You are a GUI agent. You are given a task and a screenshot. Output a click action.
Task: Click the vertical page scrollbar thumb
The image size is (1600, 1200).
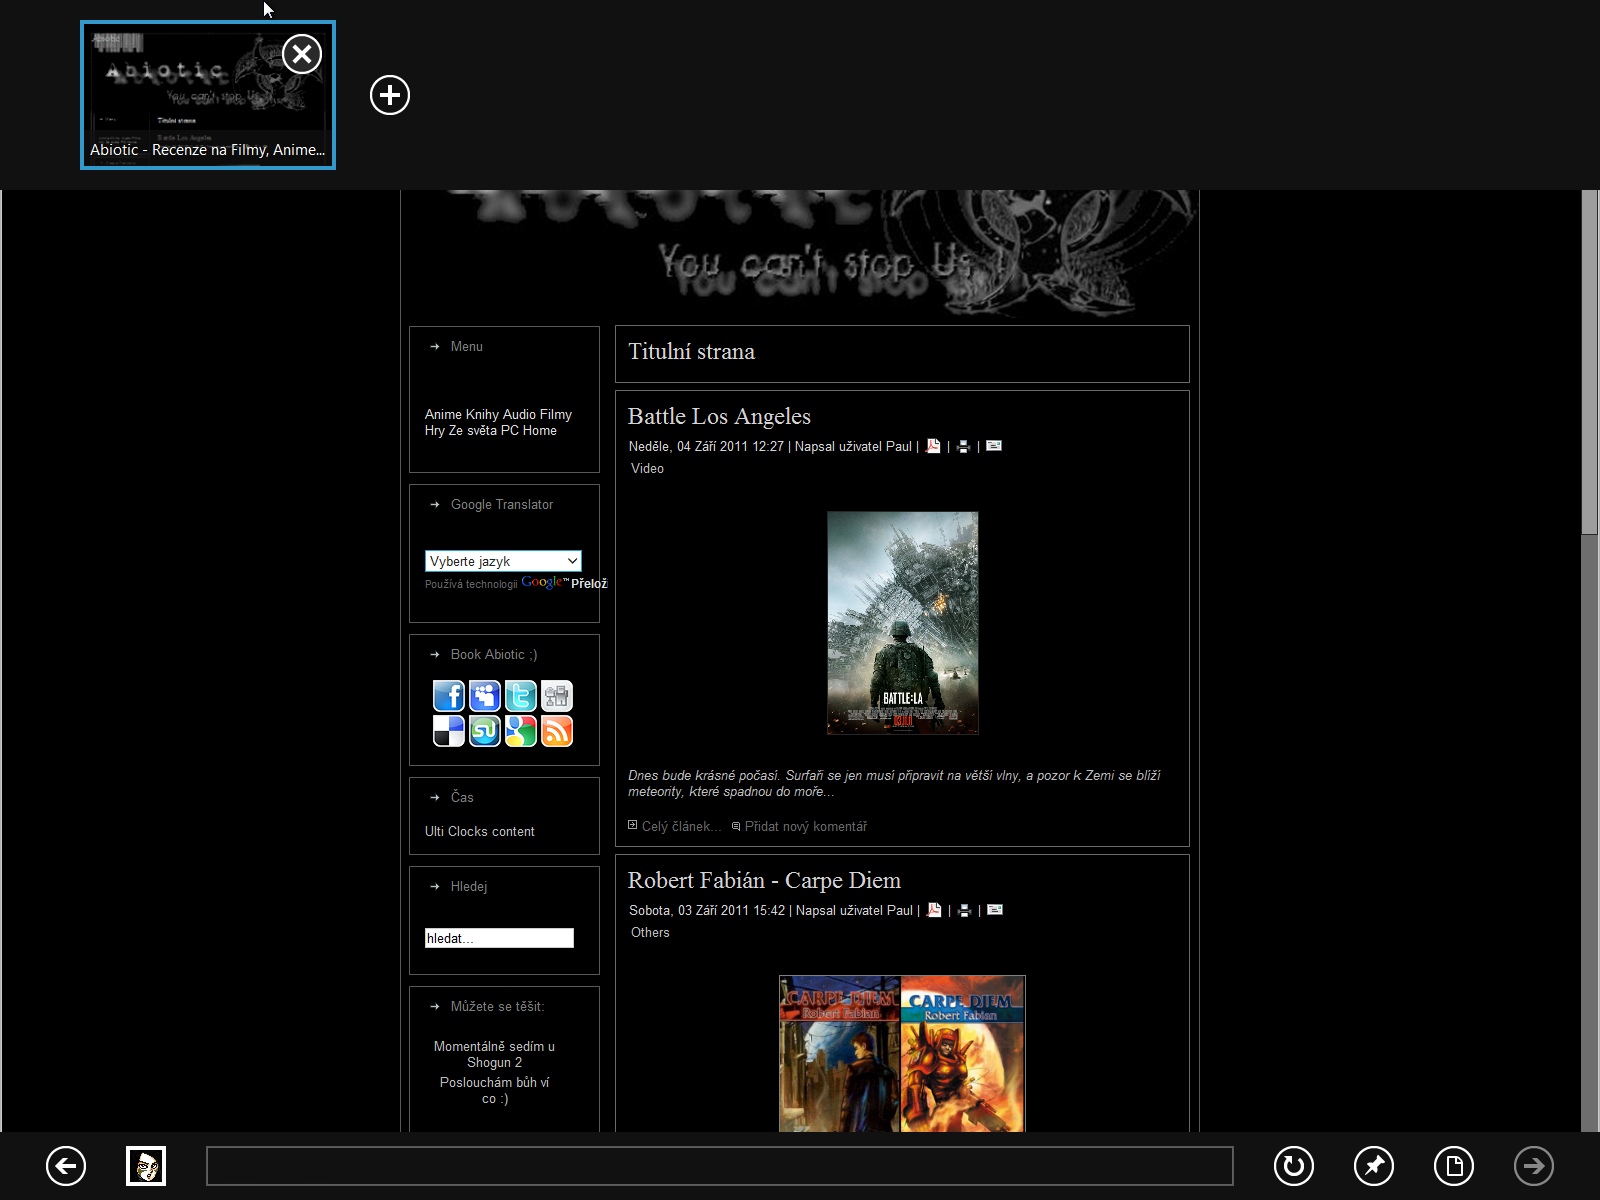[x=1590, y=362]
